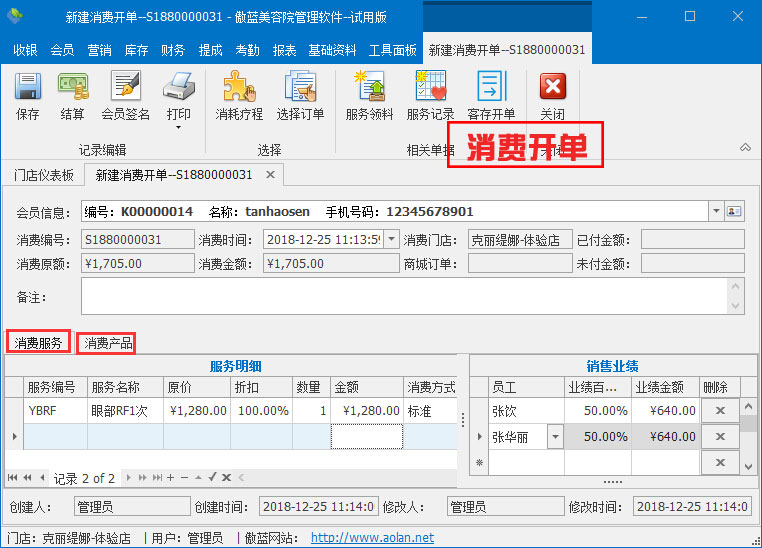
Task: Click the 保存 save icon
Action: click(x=27, y=88)
